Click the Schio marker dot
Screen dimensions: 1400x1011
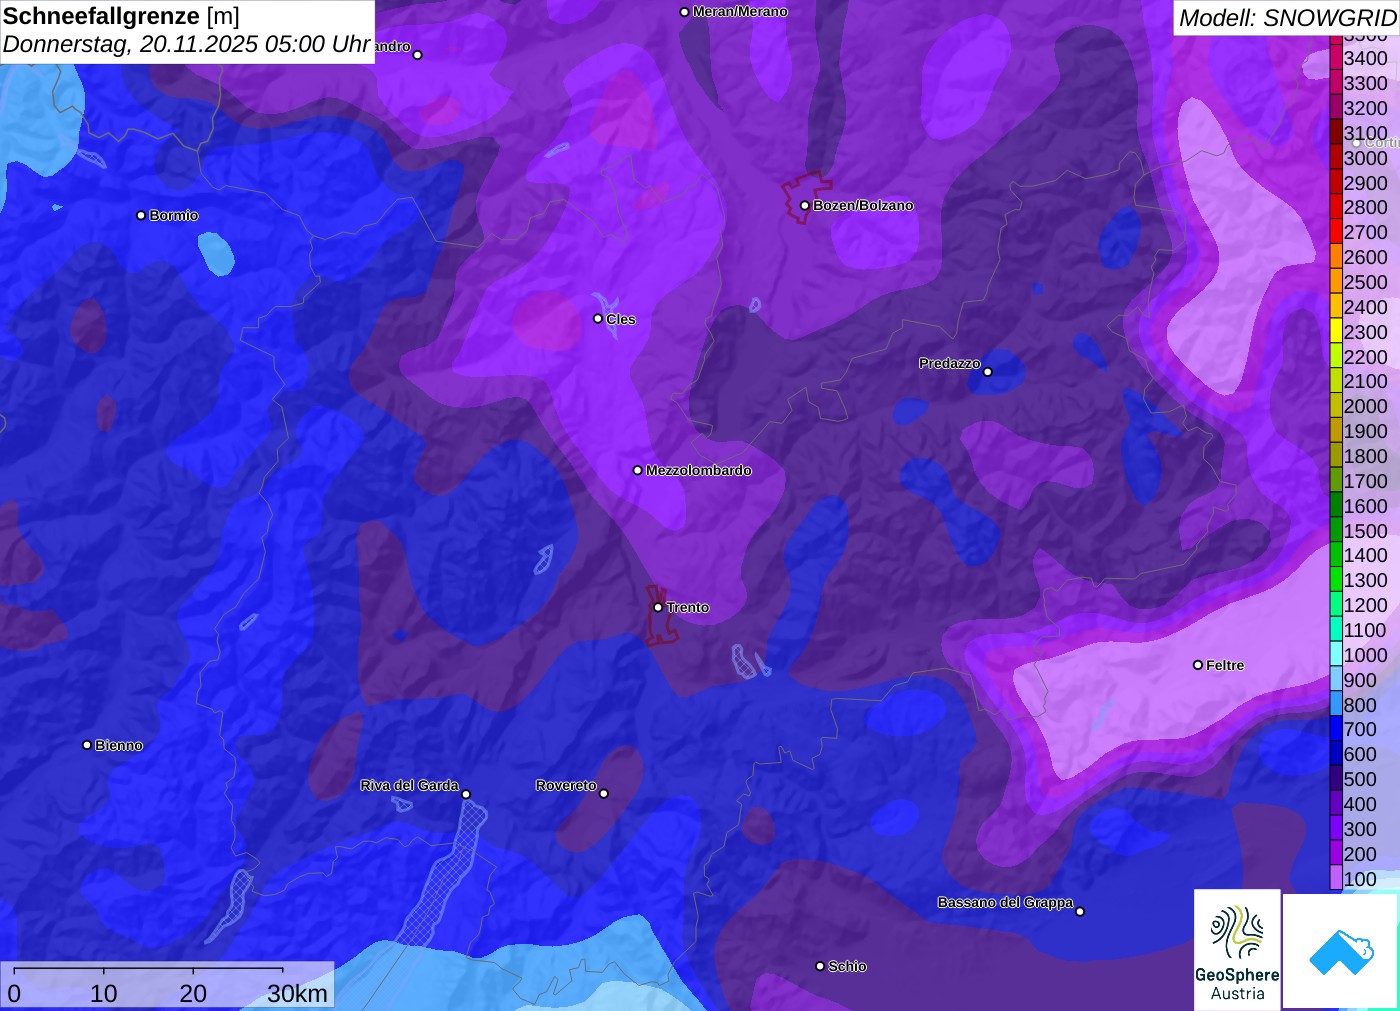click(820, 966)
